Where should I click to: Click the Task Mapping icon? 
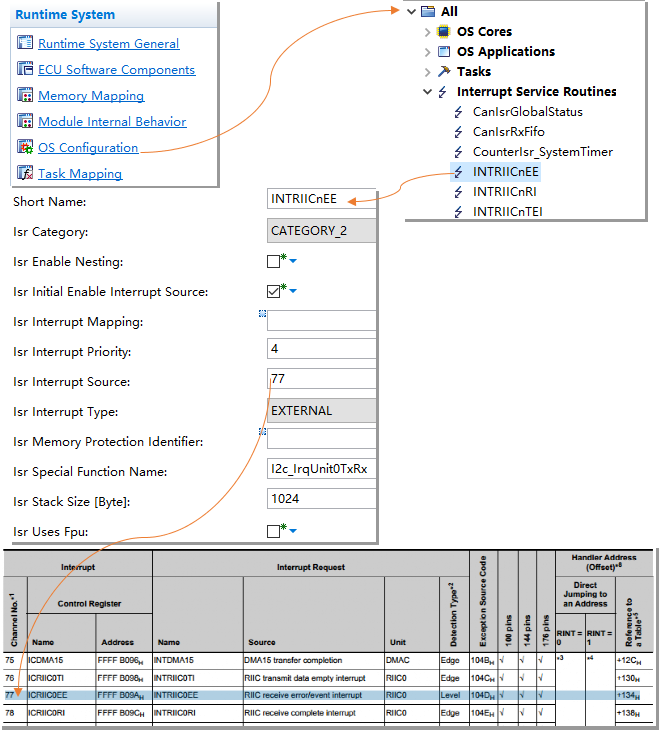tap(25, 174)
